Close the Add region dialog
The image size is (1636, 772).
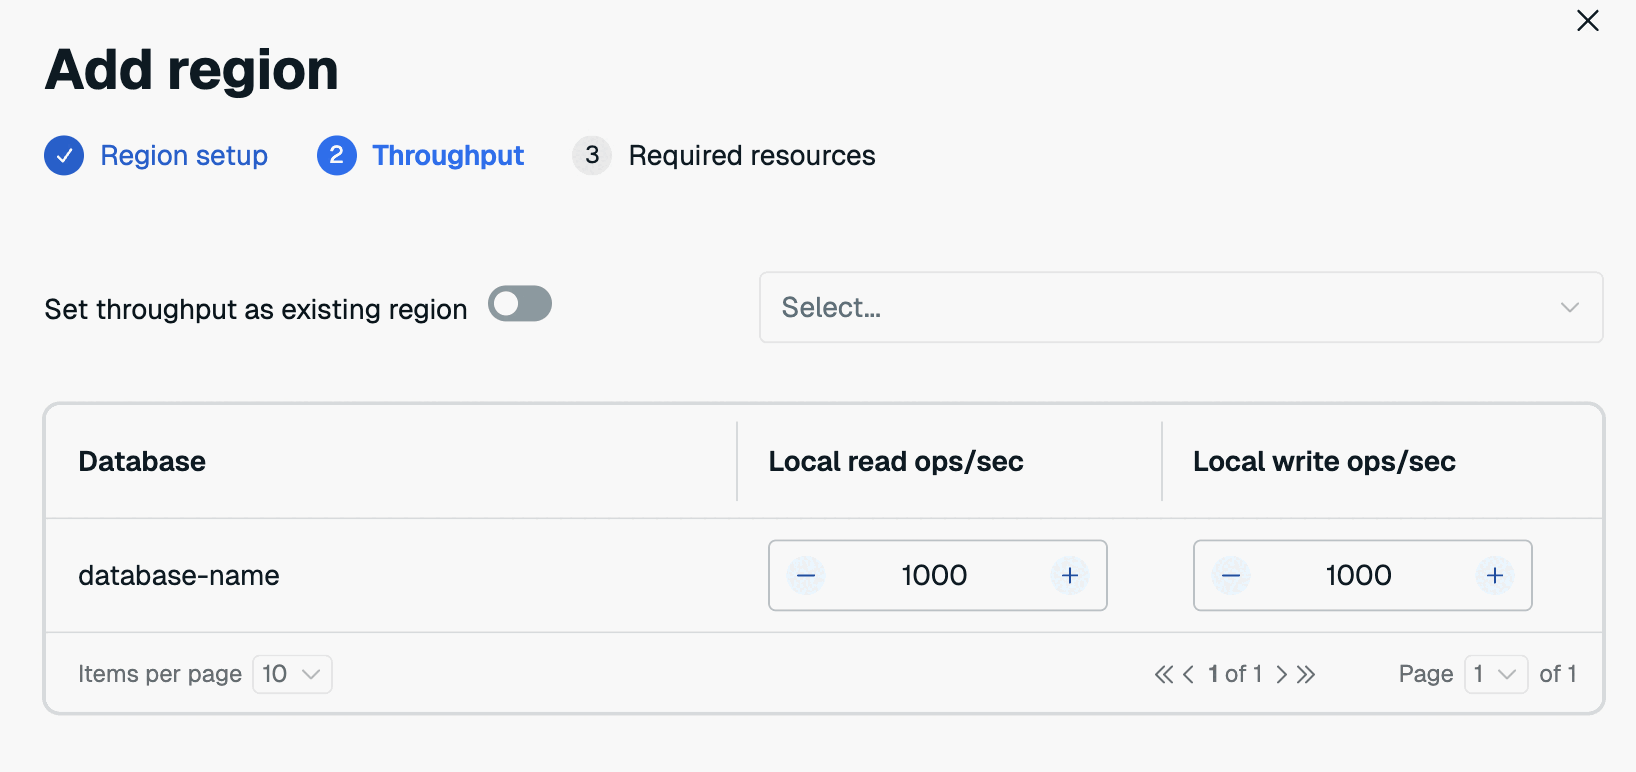pos(1587,21)
